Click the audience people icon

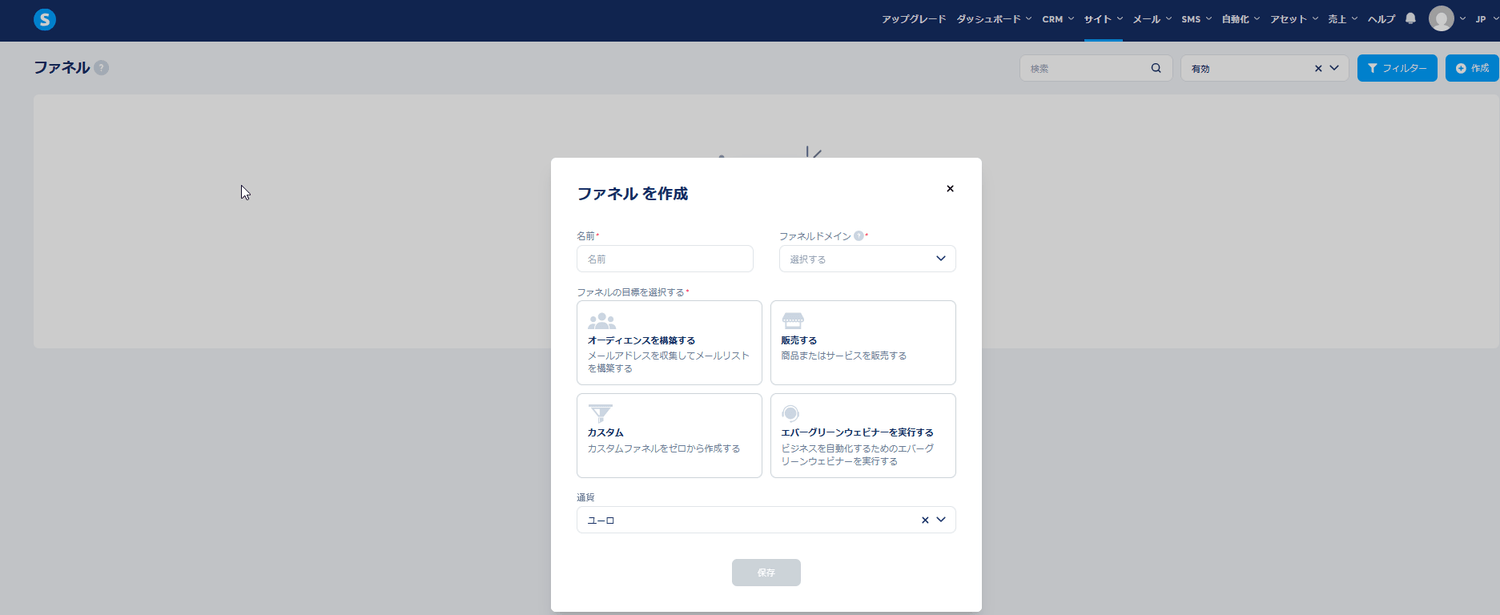[x=602, y=321]
